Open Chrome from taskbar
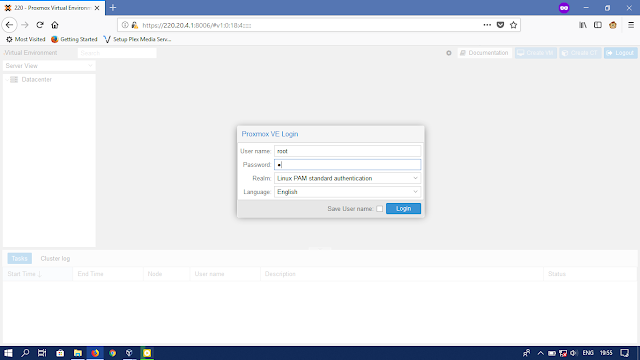 click(112, 353)
